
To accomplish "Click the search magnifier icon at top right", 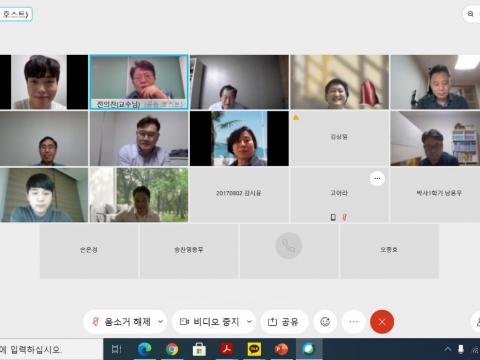I will [471, 14].
